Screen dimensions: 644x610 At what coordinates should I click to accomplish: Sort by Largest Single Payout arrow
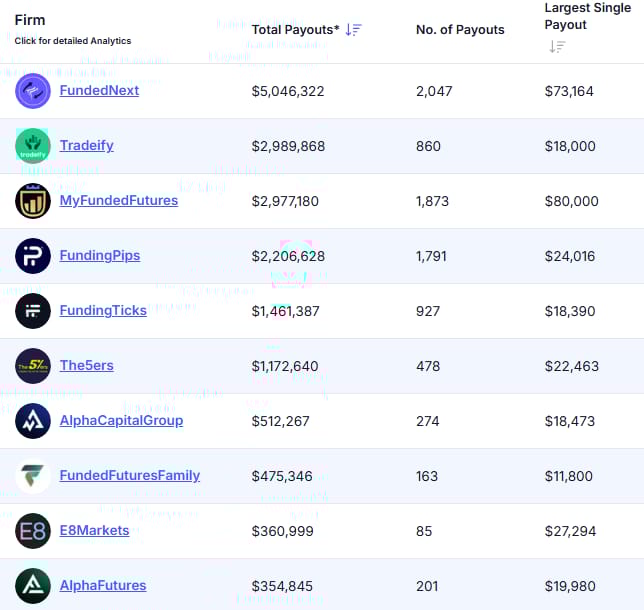pyautogui.click(x=557, y=46)
